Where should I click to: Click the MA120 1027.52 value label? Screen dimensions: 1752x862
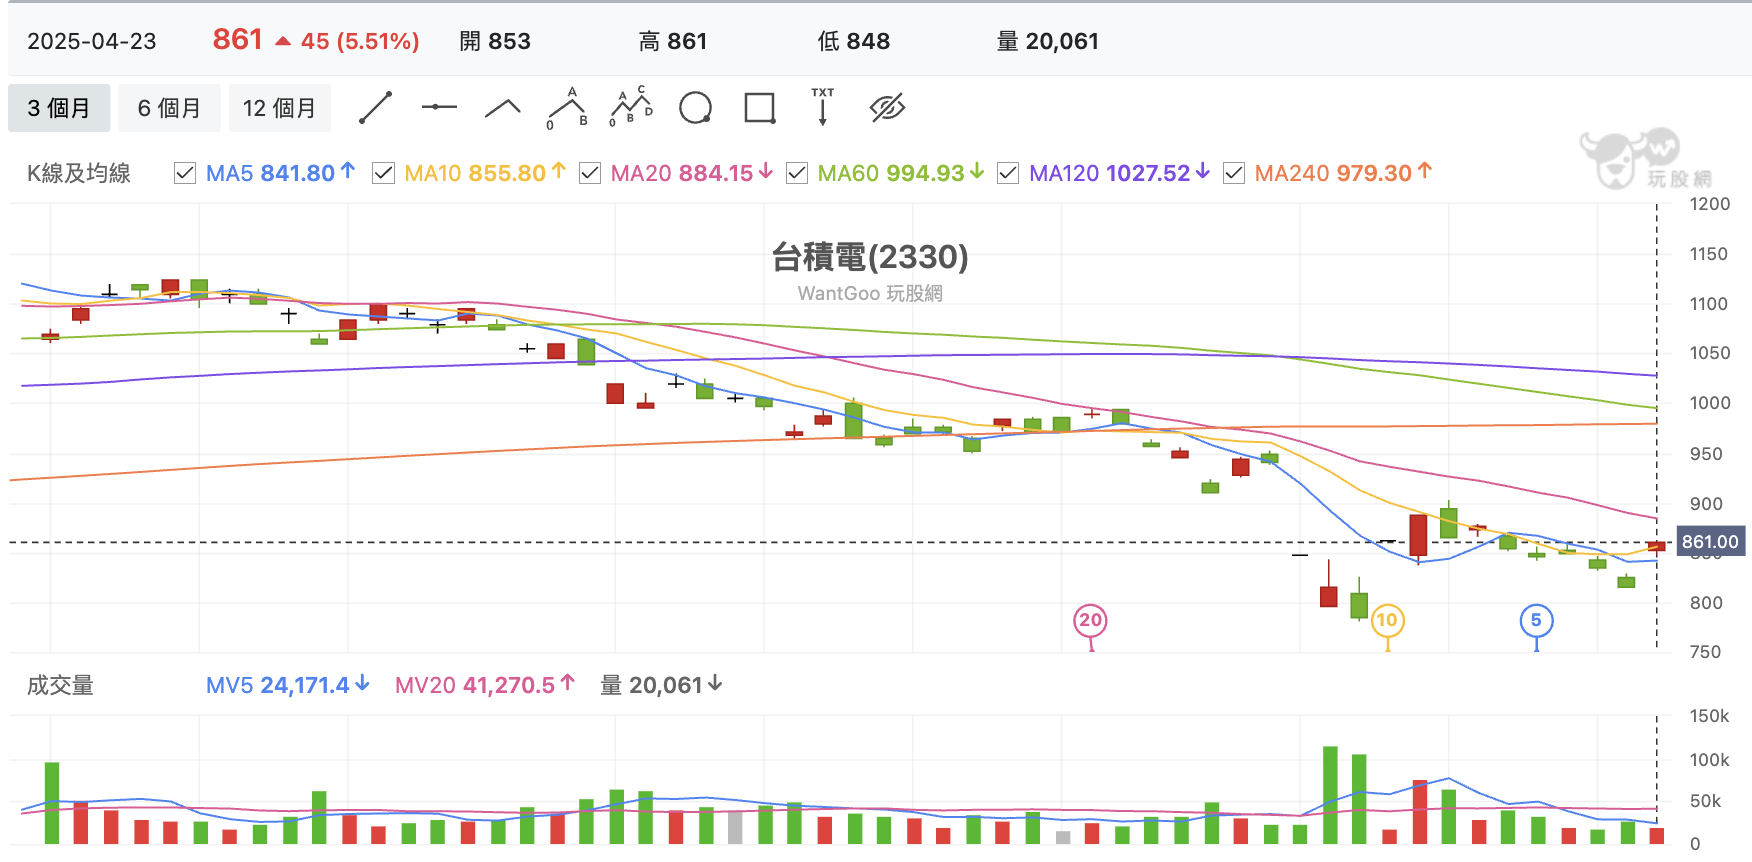[x=1120, y=173]
